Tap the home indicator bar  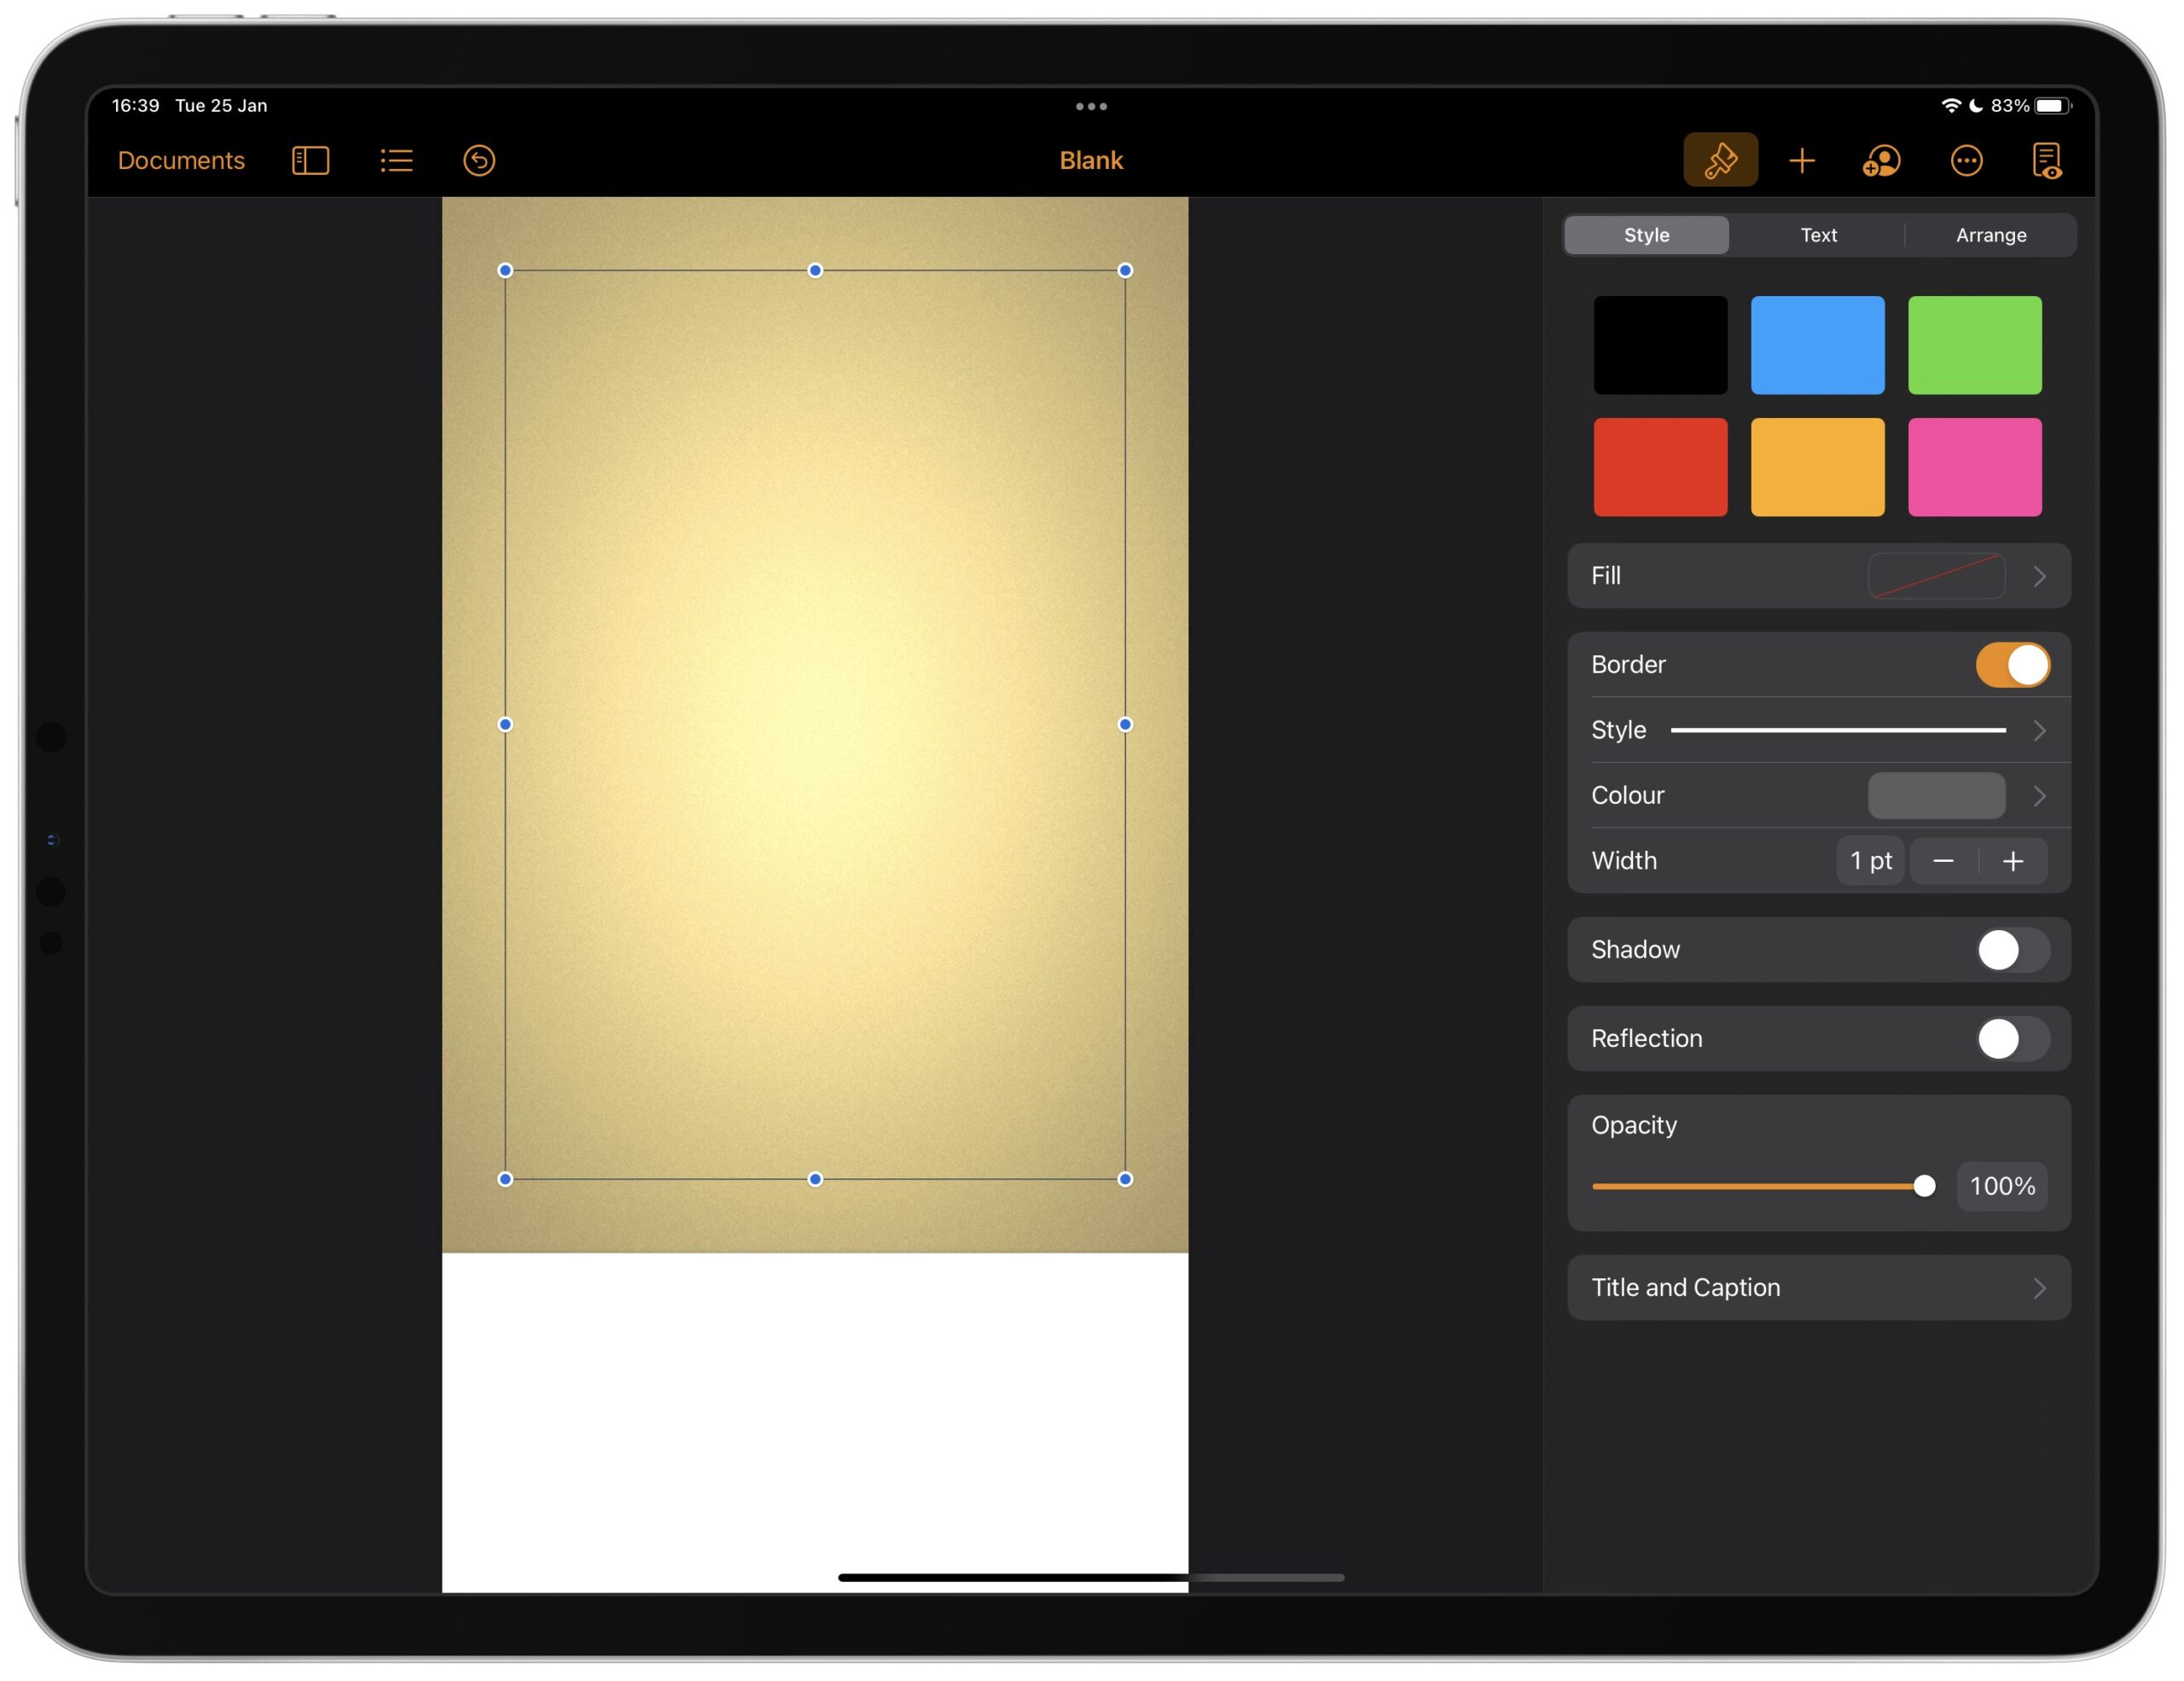1091,1577
